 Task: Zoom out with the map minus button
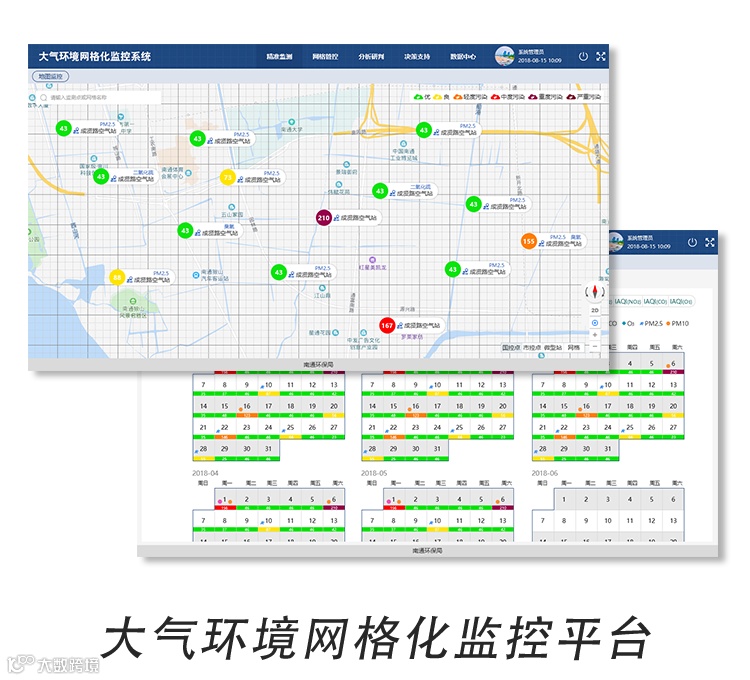tap(595, 346)
